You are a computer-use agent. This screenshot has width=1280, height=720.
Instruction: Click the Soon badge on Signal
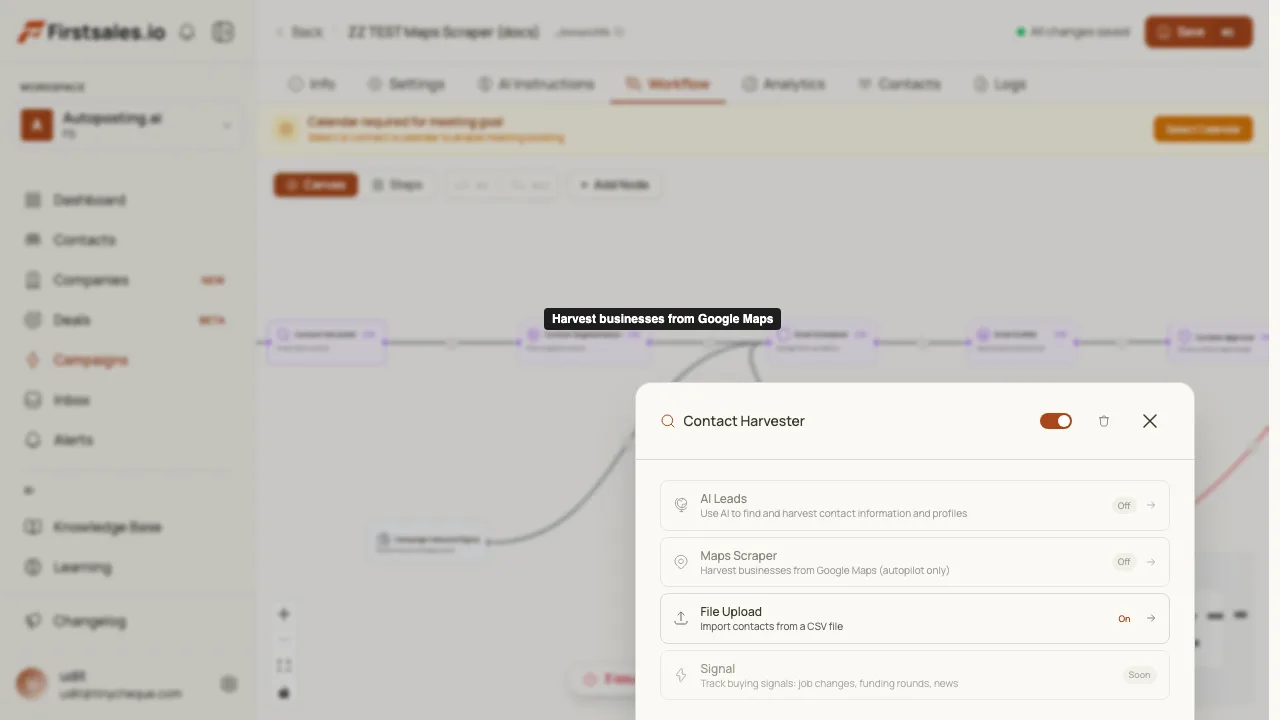point(1140,675)
